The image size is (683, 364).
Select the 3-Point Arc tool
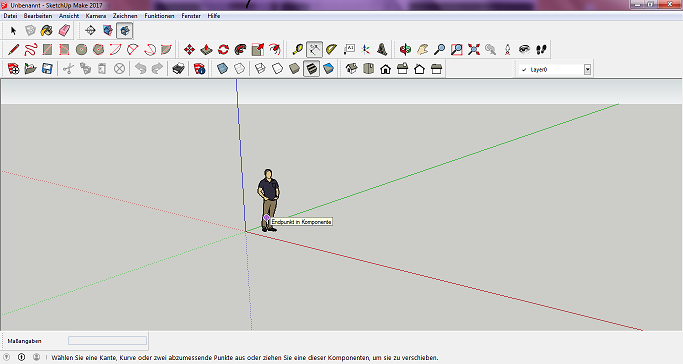coord(149,49)
